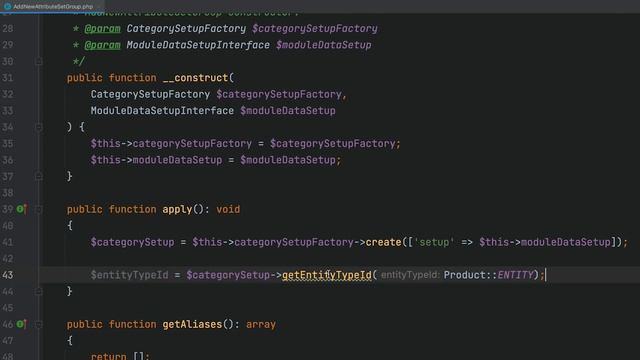Image resolution: width=640 pixels, height=360 pixels.
Task: Click $this->categorySetupFactory on line 35
Action: coord(171,144)
